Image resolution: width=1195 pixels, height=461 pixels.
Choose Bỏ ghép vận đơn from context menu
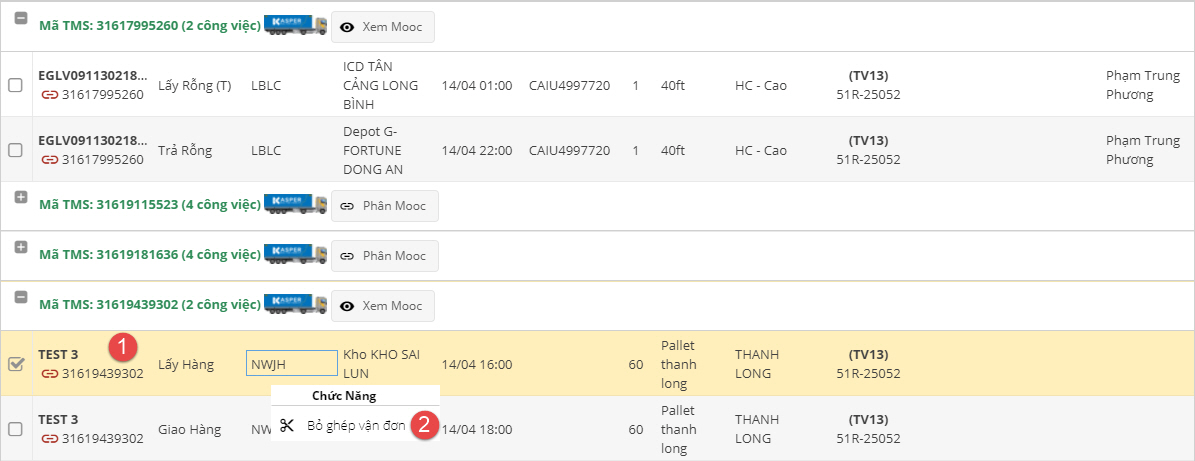tap(355, 426)
